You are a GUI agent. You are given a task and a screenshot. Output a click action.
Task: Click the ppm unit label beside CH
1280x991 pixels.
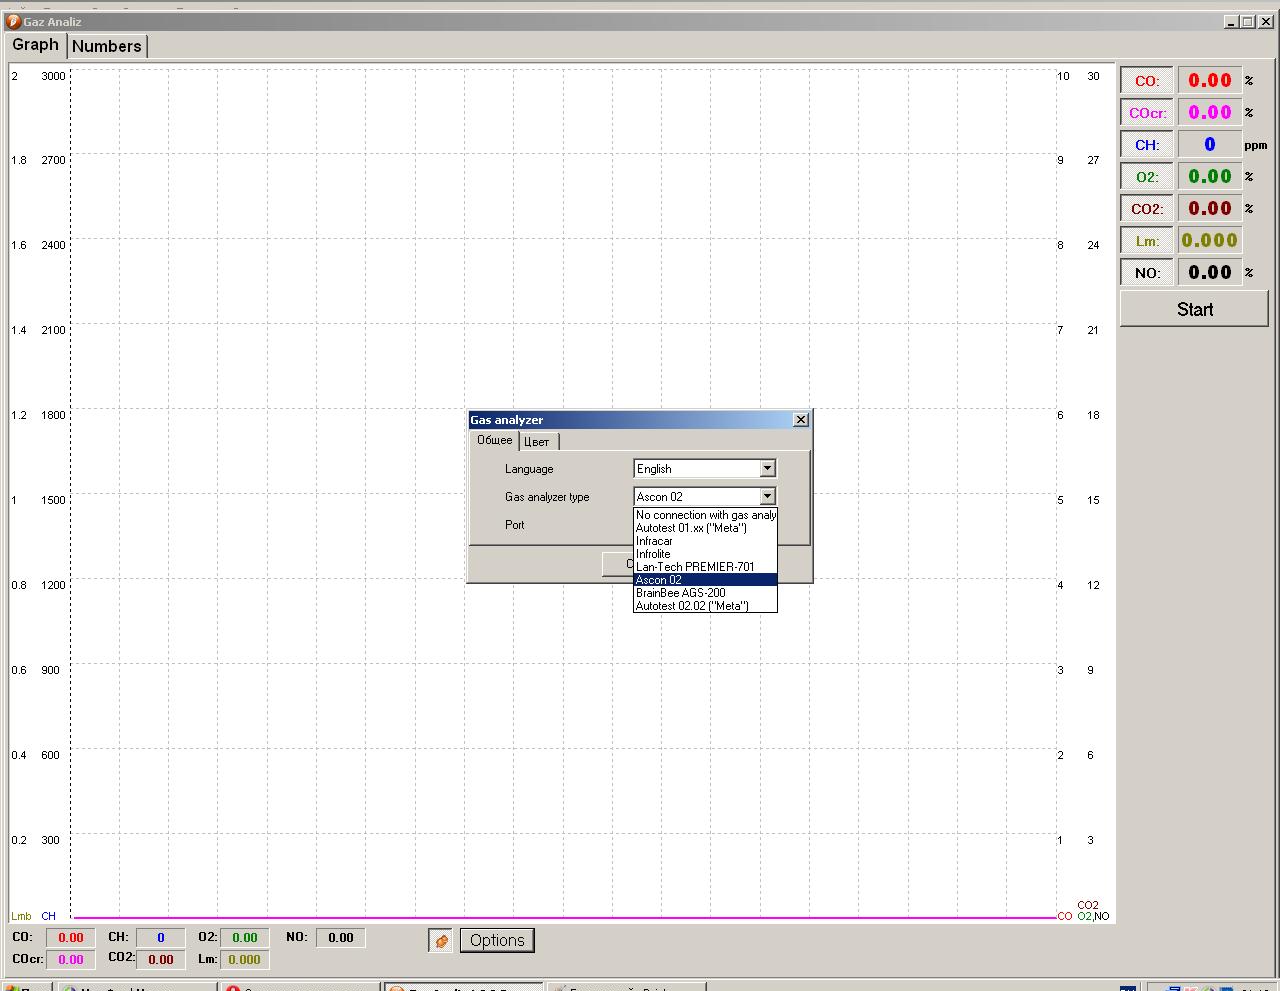(1255, 146)
